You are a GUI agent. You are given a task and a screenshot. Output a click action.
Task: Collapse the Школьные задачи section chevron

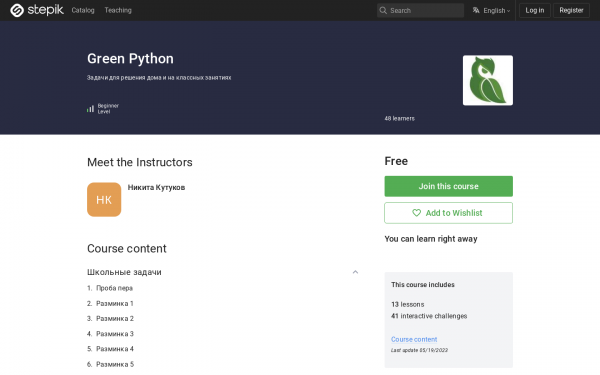[x=355, y=272]
